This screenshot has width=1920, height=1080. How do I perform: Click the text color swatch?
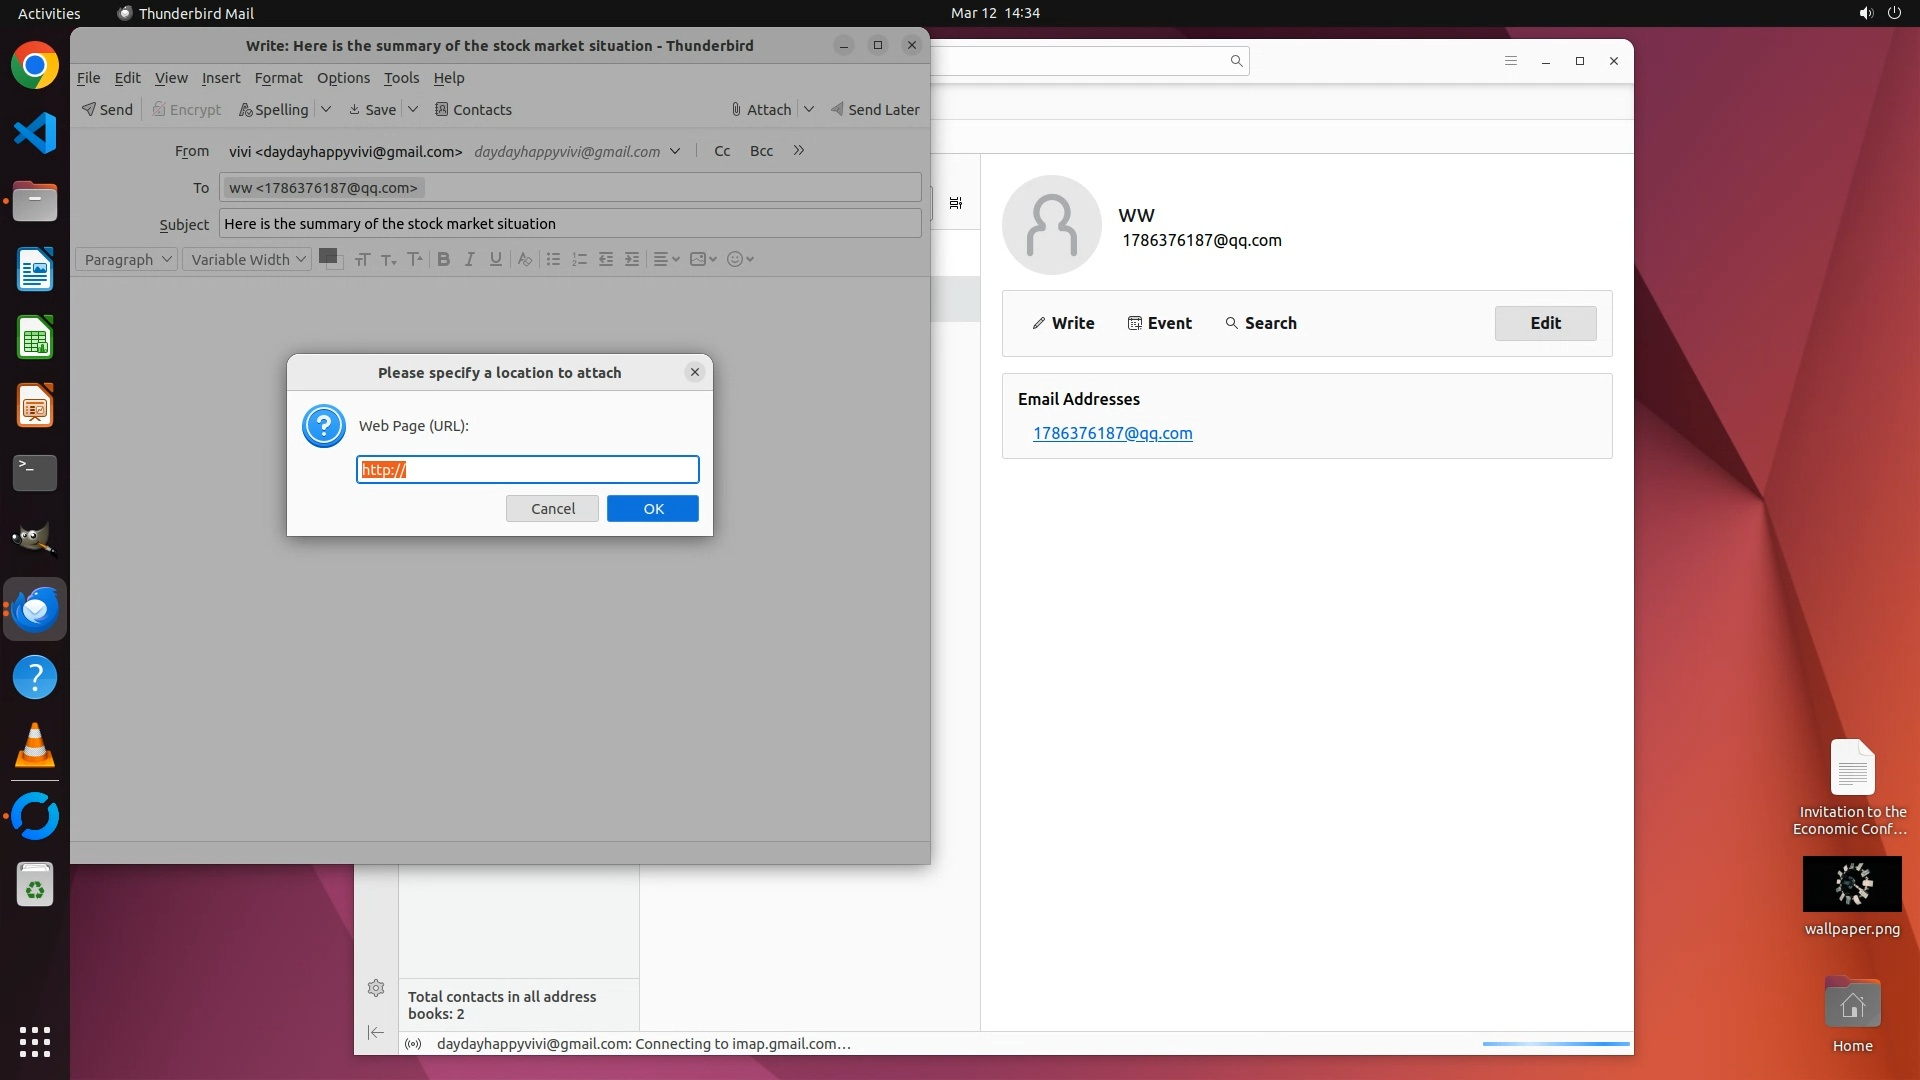pyautogui.click(x=327, y=257)
